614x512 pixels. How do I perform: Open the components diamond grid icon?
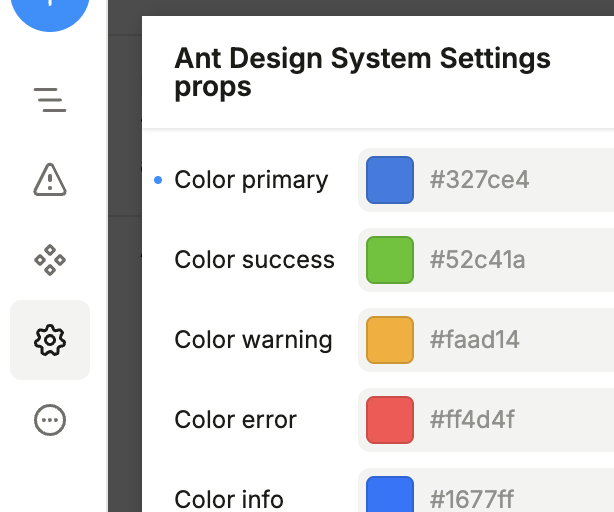[50, 260]
